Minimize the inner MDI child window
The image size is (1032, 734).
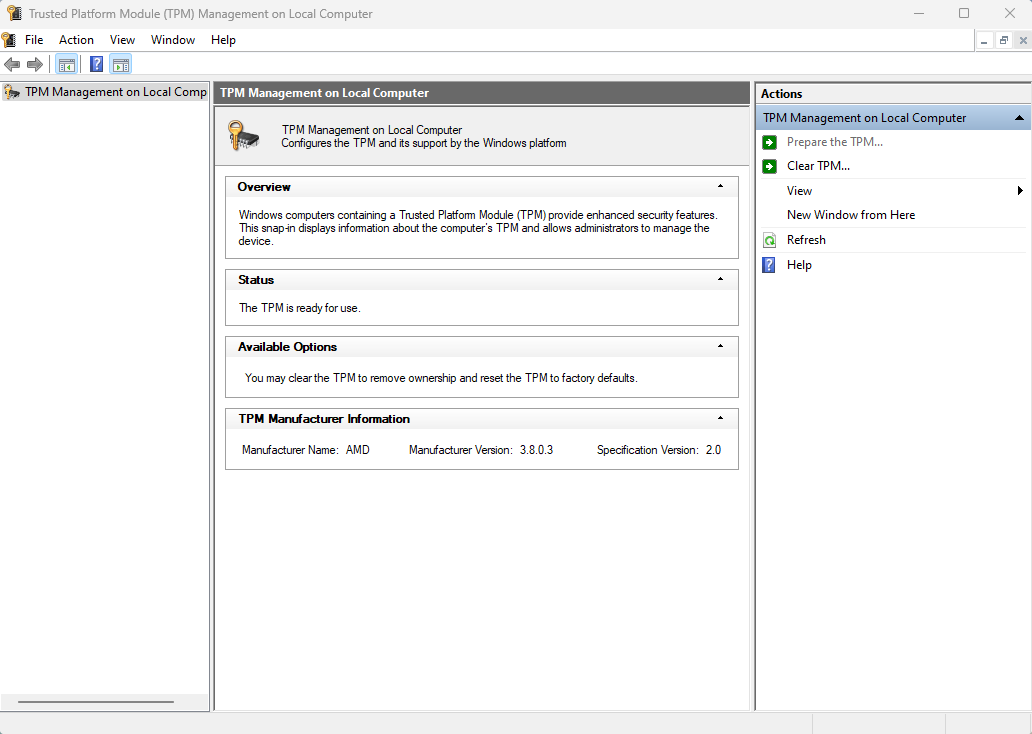coord(984,41)
